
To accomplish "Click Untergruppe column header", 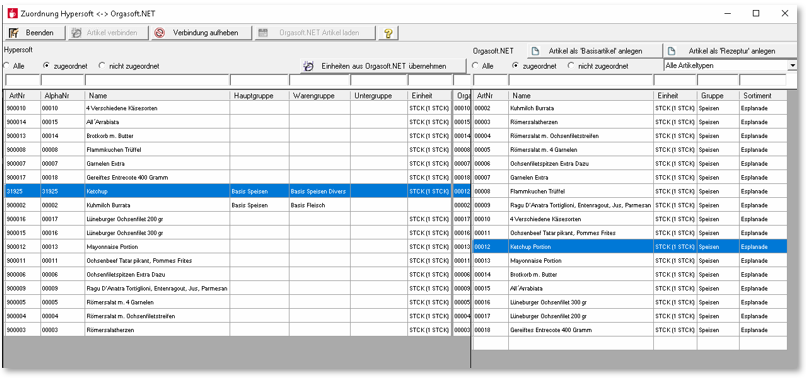I will (x=379, y=96).
